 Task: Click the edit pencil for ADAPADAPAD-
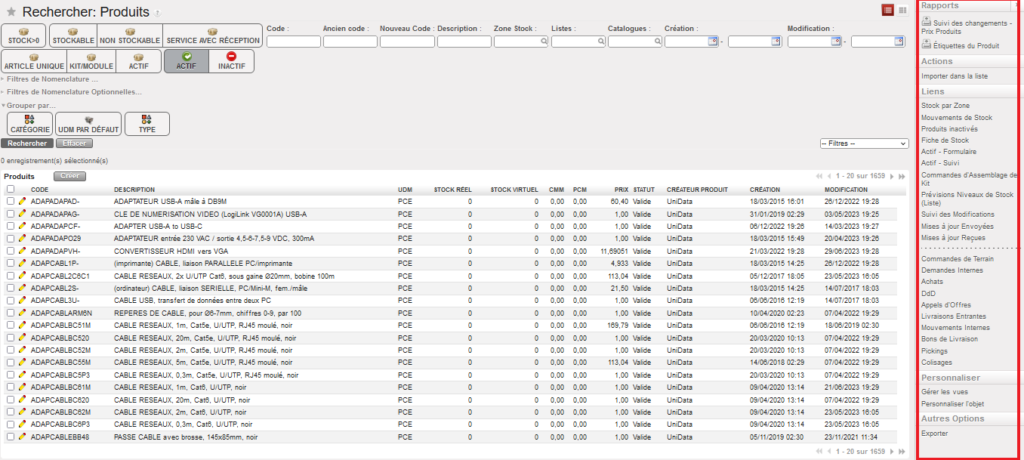coord(22,201)
